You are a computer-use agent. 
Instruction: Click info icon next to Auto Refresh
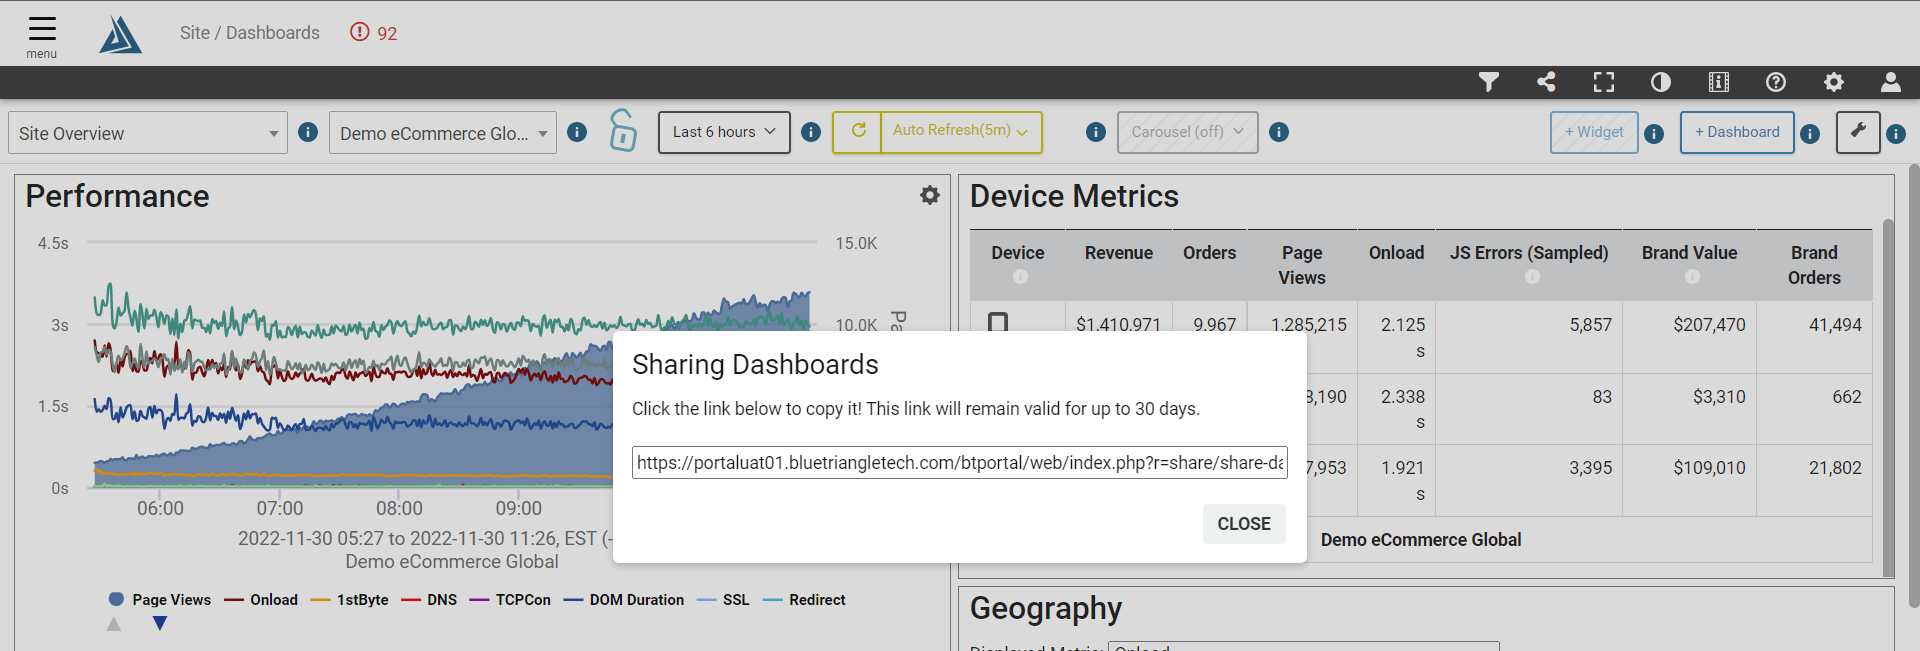(1096, 132)
